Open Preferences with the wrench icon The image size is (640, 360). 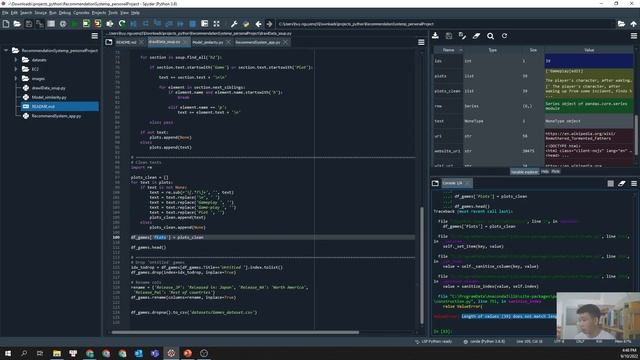(x=234, y=24)
